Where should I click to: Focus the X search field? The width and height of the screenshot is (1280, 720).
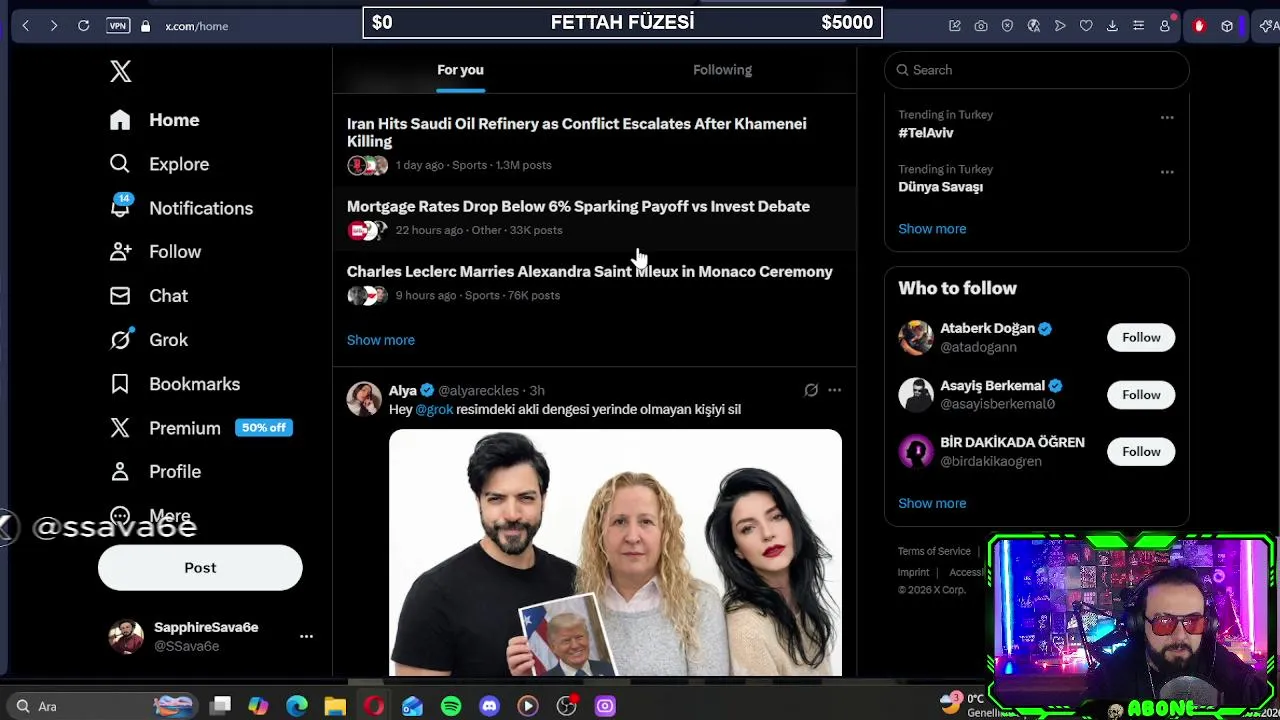[1036, 70]
